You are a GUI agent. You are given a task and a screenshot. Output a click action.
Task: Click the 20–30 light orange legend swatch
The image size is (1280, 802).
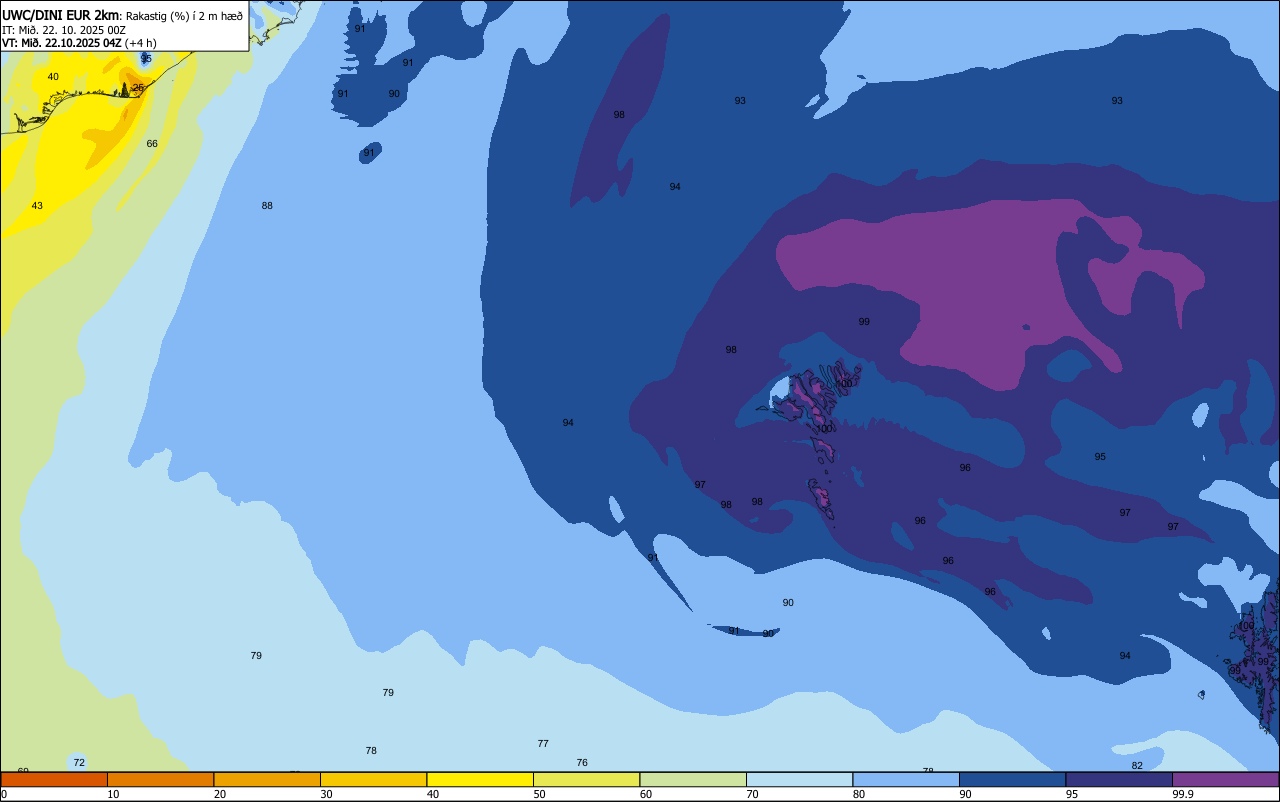pos(267,779)
